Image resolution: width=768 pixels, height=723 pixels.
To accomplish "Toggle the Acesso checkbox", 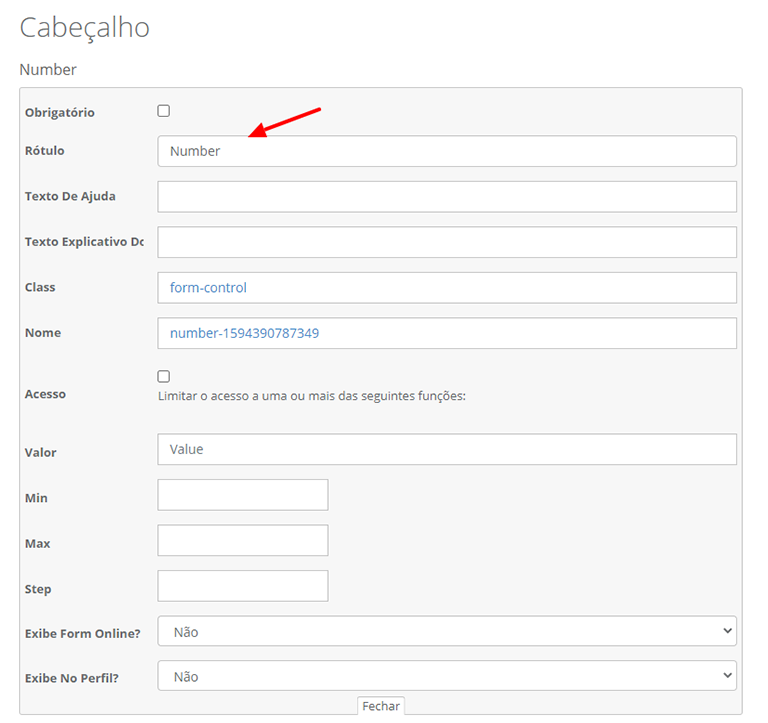I will 164,377.
